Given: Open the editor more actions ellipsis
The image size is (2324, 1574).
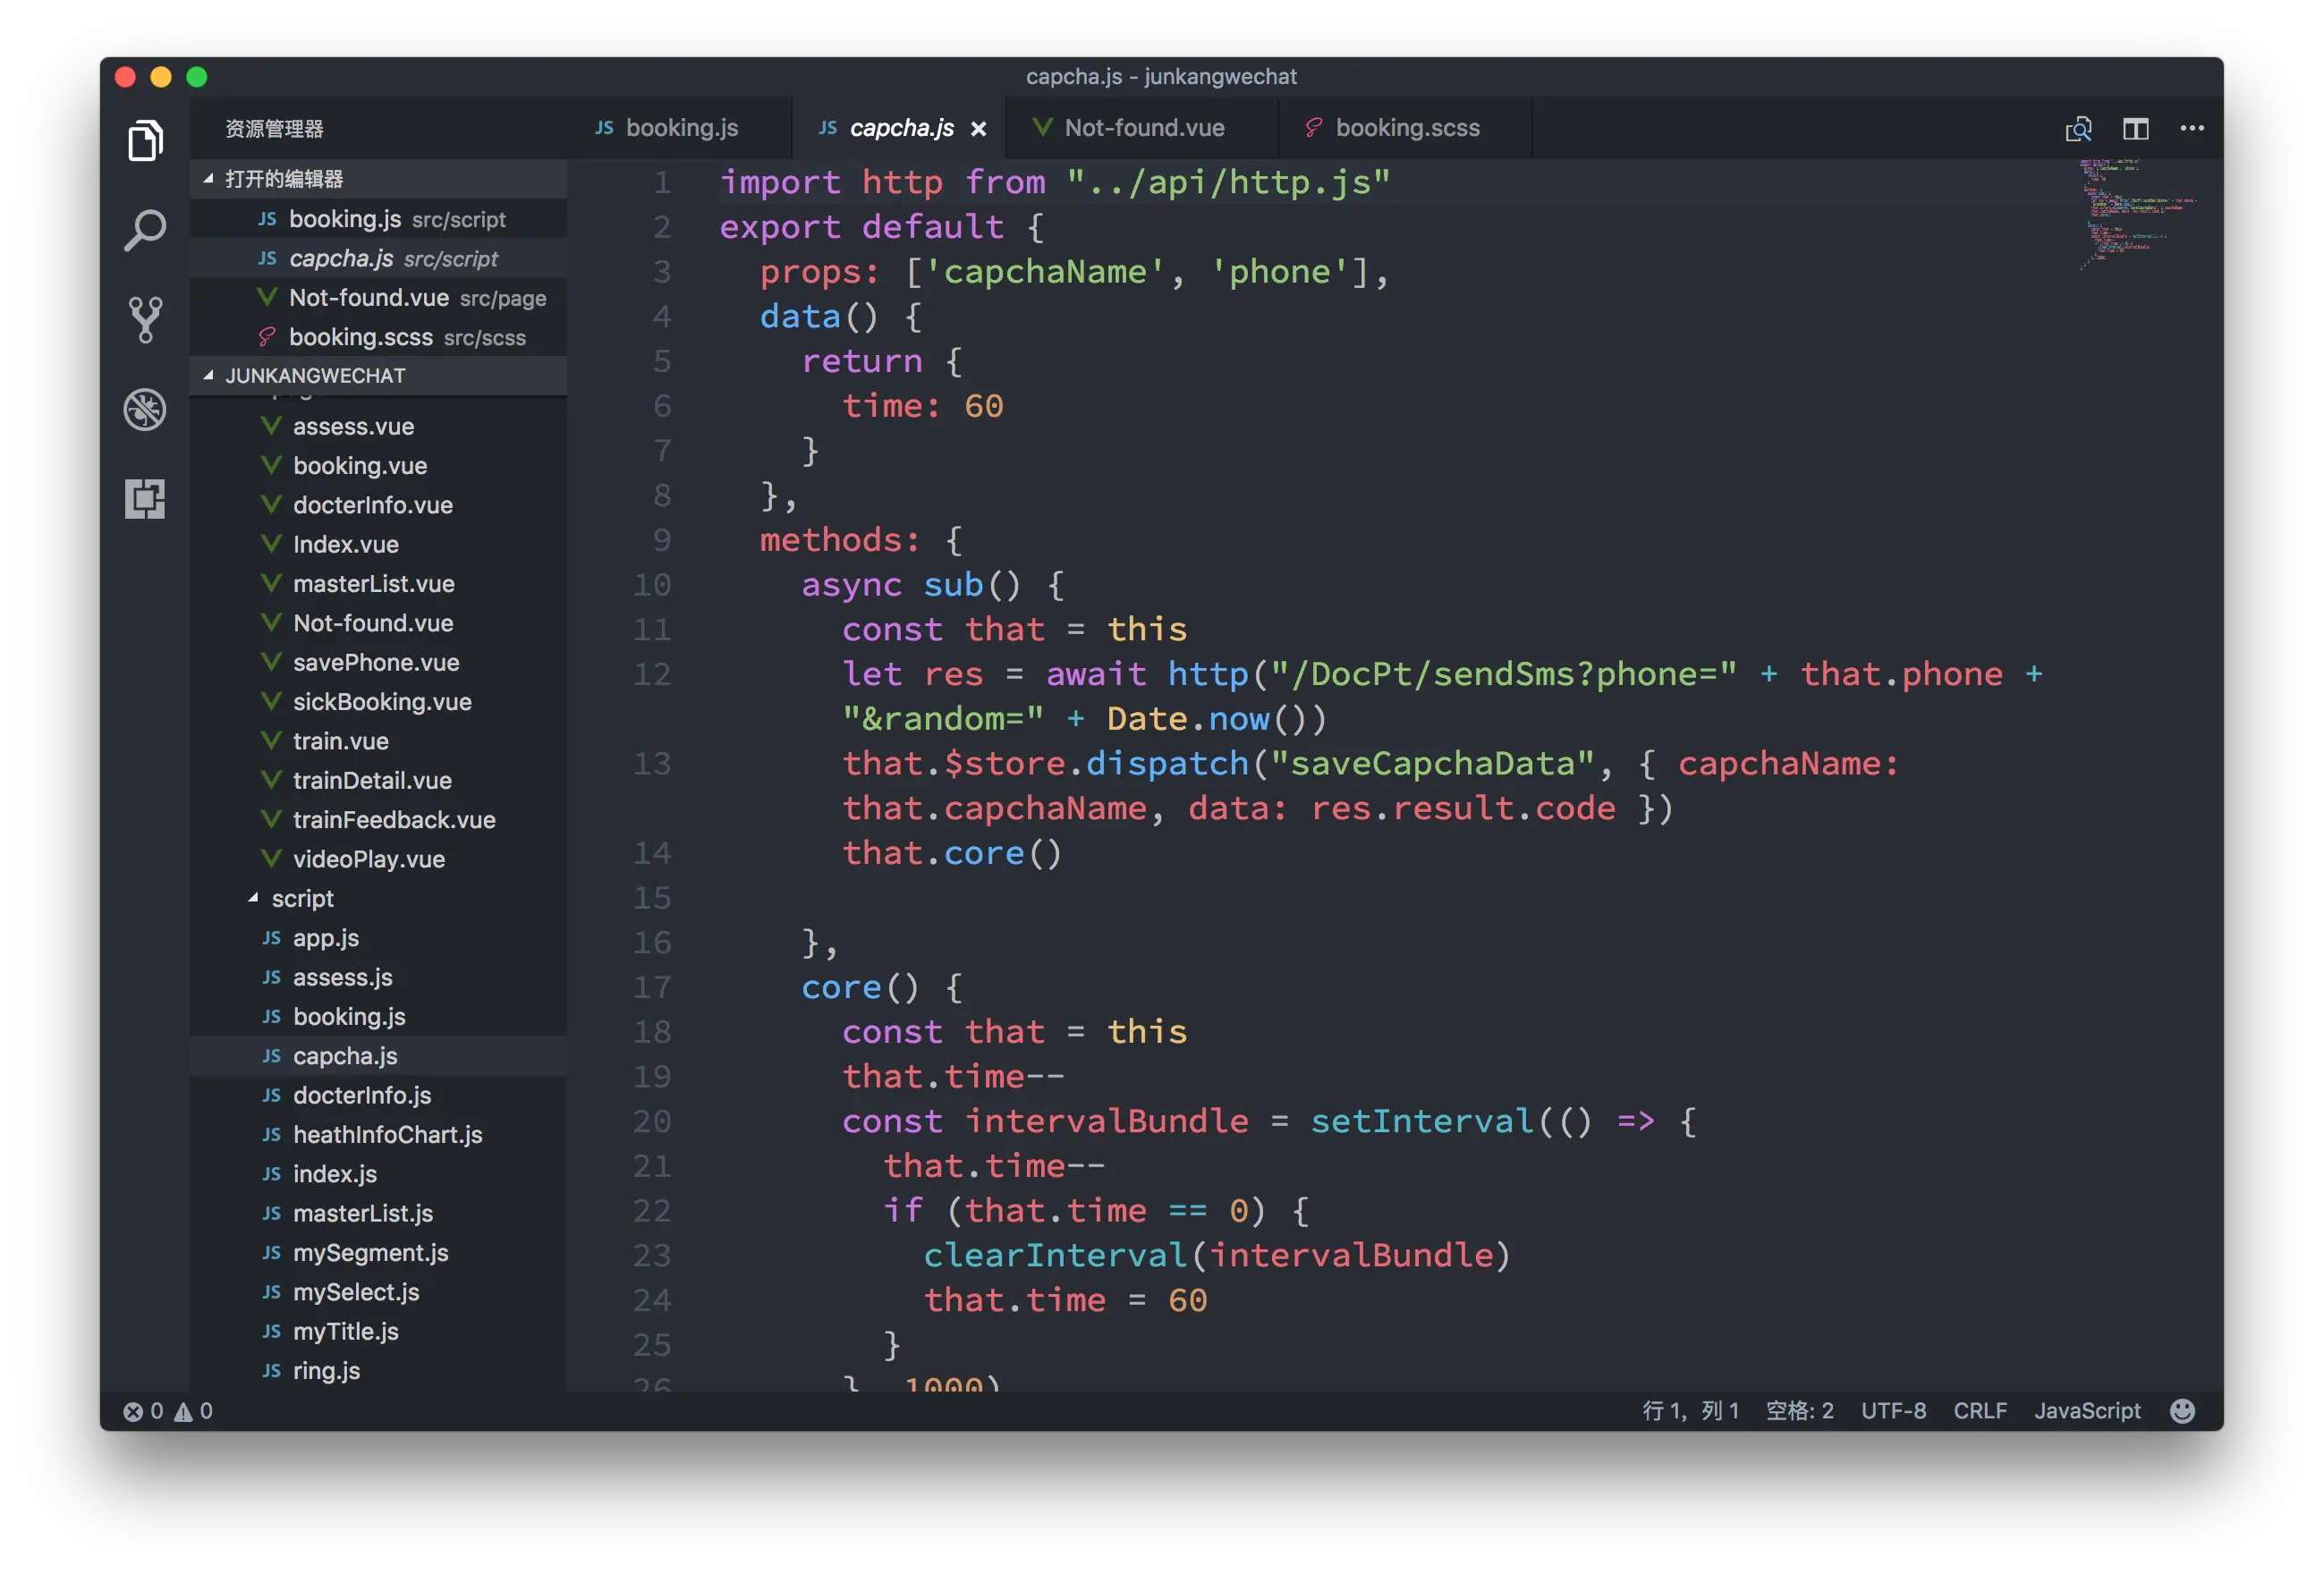Looking at the screenshot, I should point(2192,129).
